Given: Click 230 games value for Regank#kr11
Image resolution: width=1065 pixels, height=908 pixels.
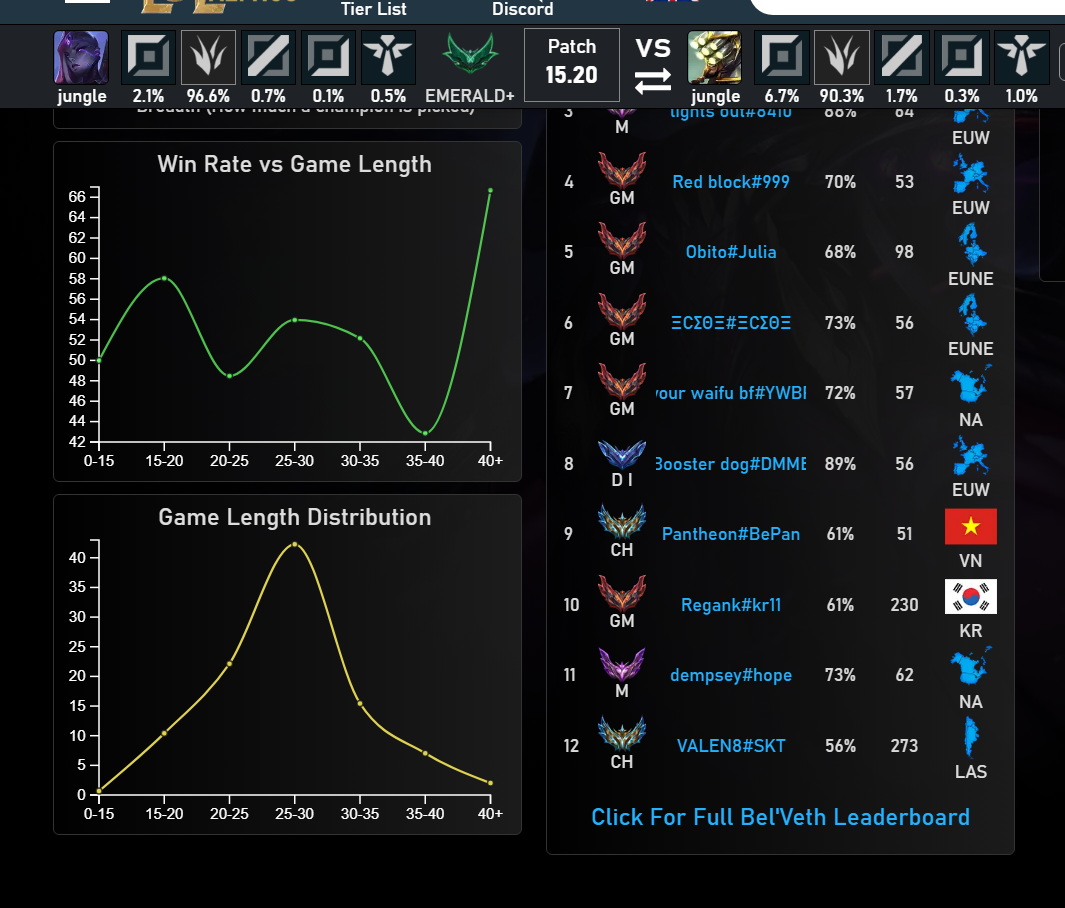Looking at the screenshot, I should [904, 604].
